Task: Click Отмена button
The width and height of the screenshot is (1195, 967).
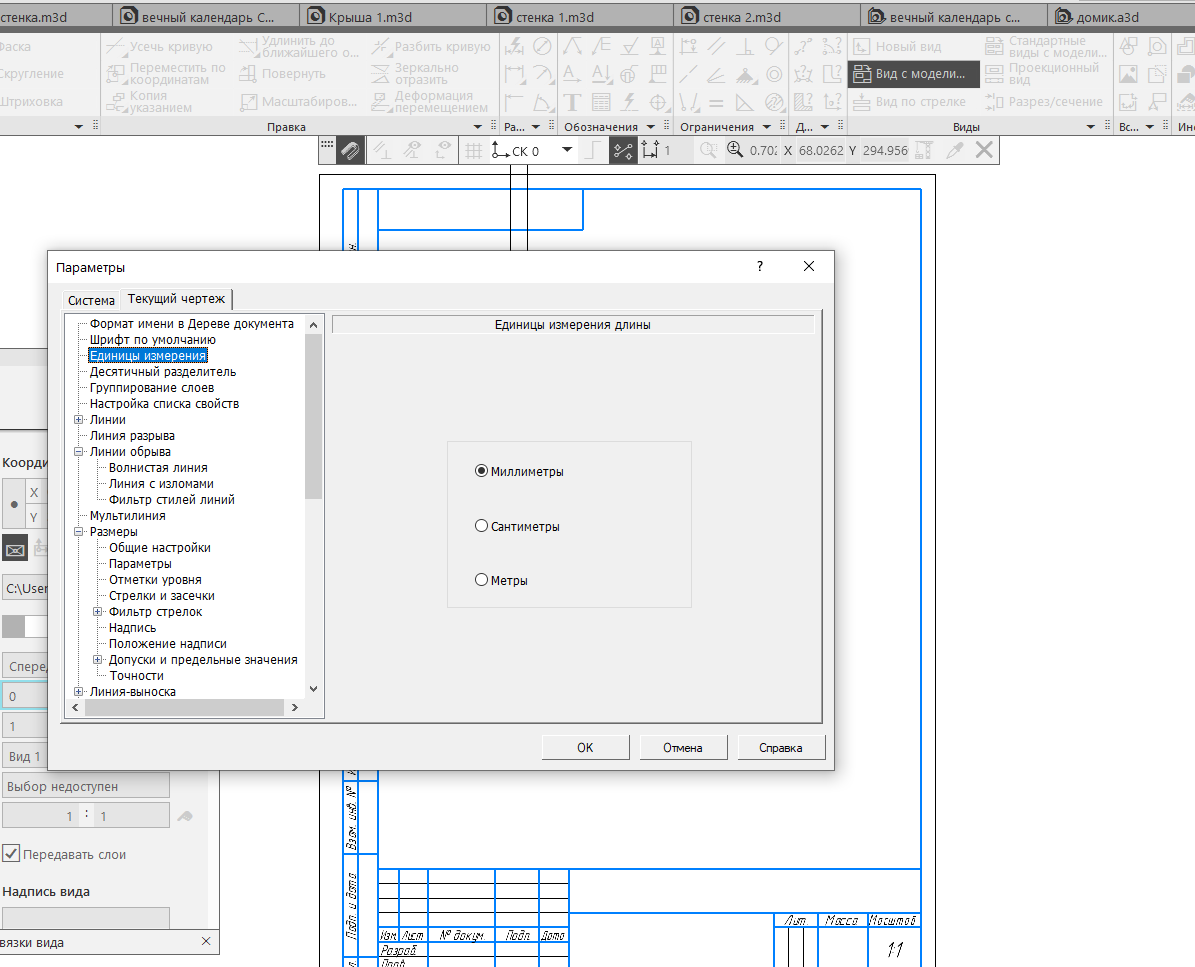Action: tap(683, 748)
